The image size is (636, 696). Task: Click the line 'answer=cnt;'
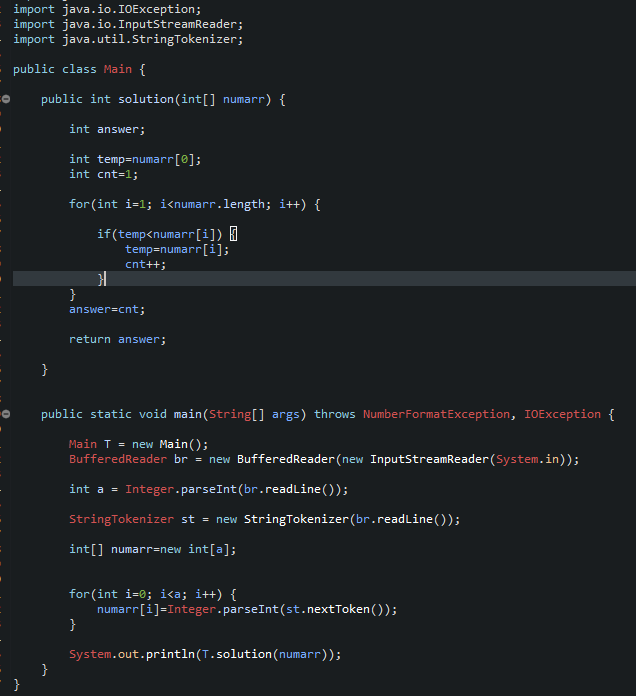[x=107, y=309]
